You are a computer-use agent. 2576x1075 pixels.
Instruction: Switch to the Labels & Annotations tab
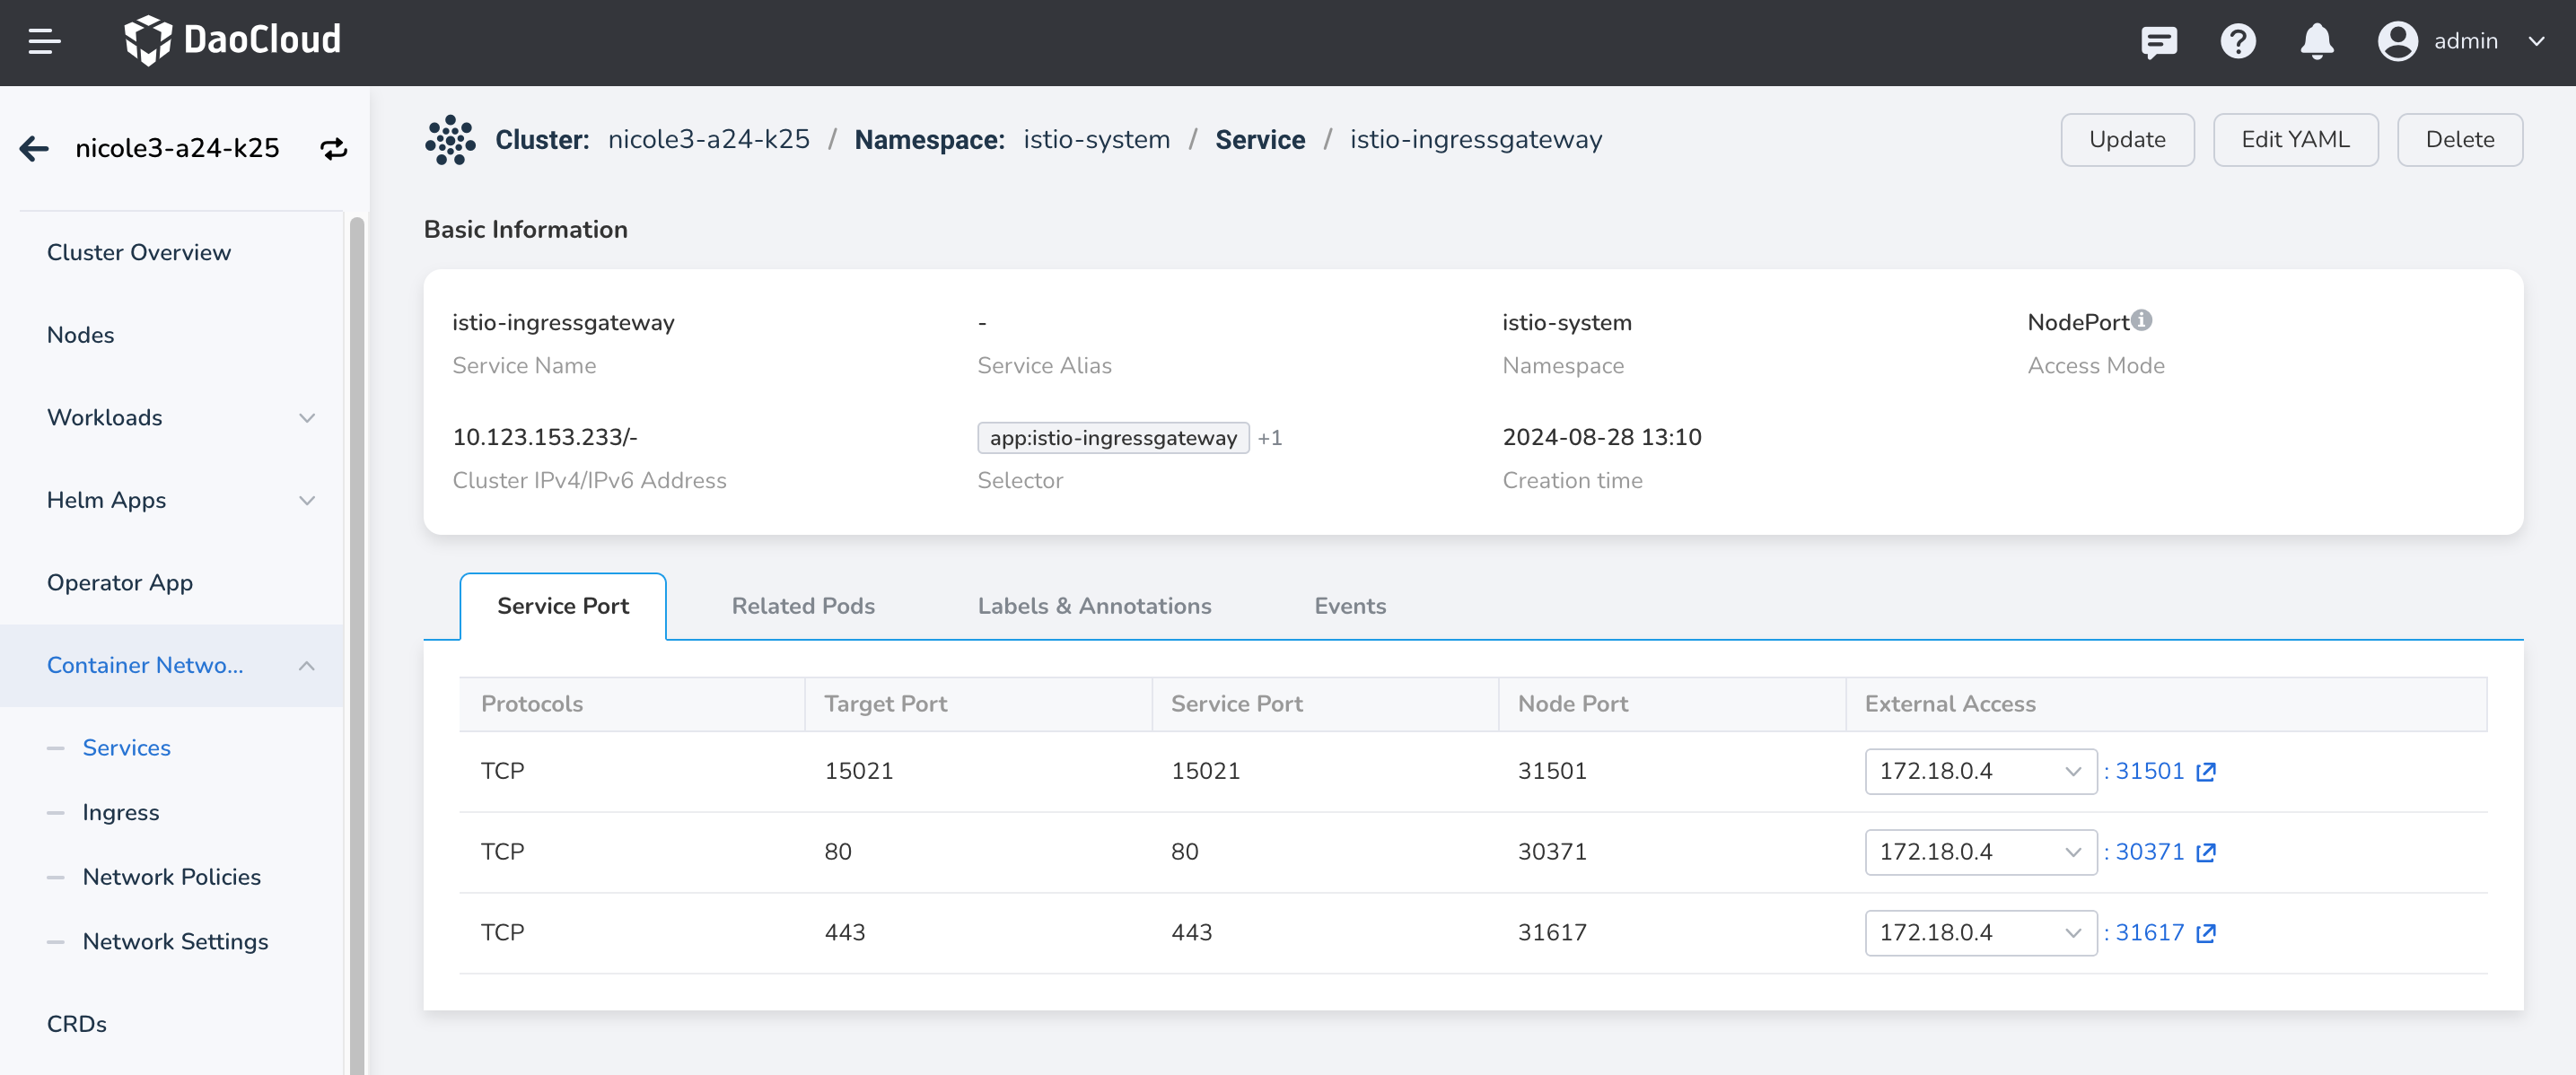tap(1094, 606)
